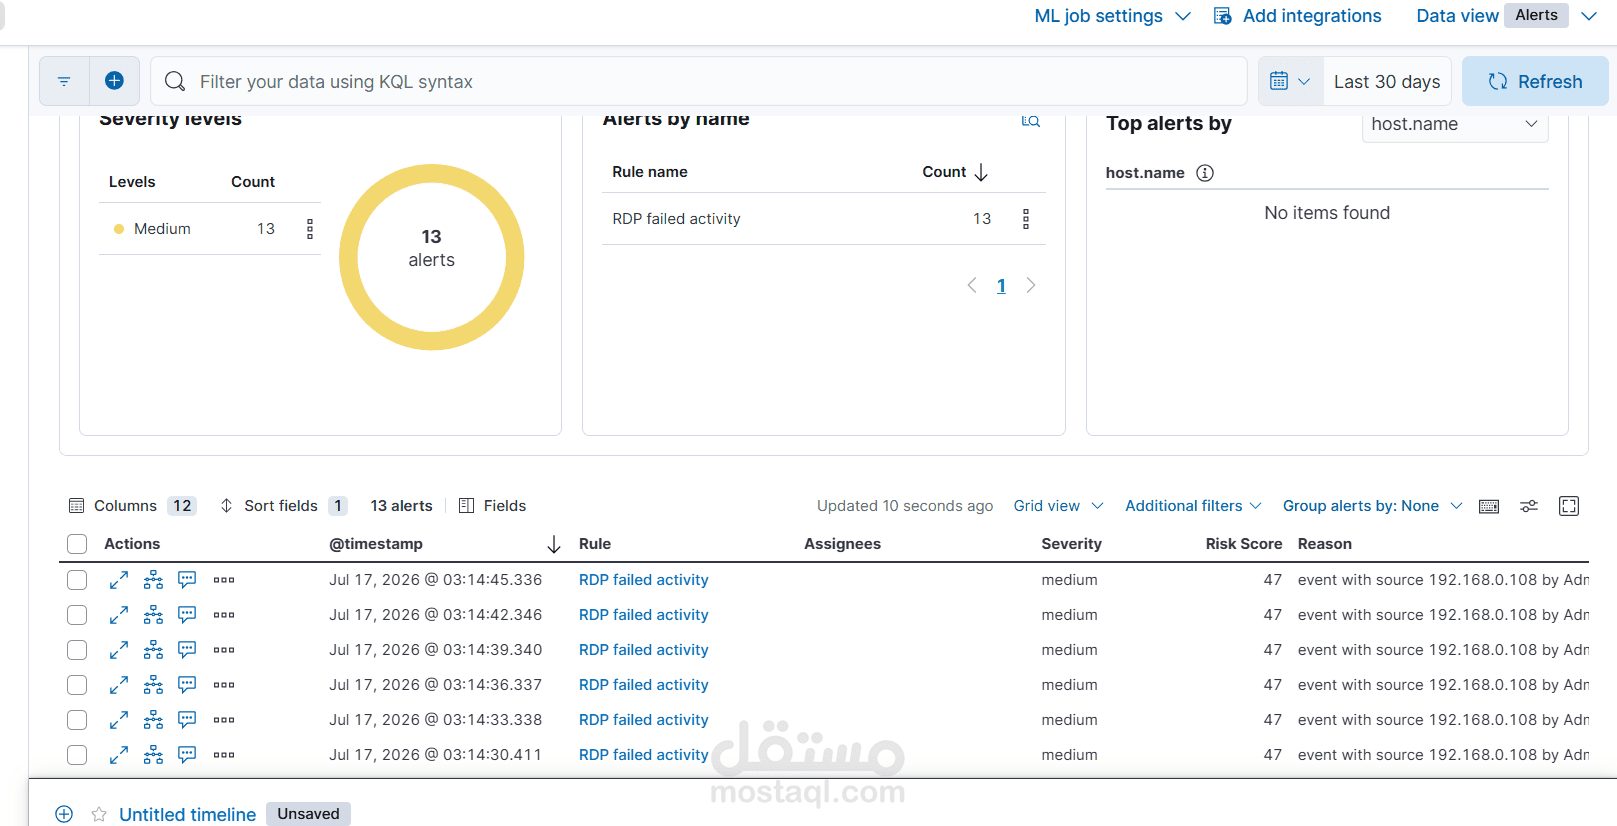Click the Unsaved timeline badge

pos(308,814)
